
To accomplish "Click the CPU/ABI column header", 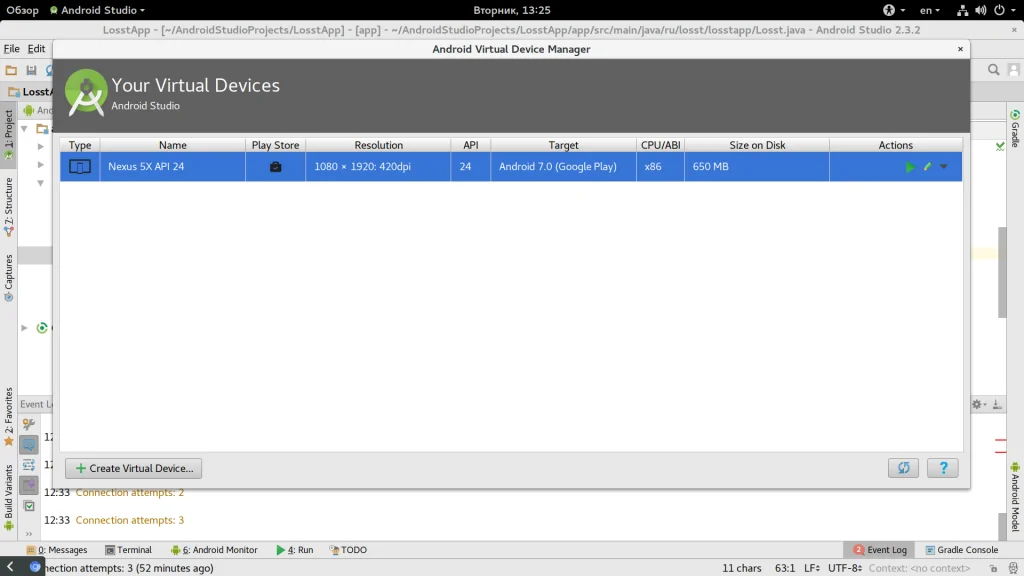I will click(660, 145).
